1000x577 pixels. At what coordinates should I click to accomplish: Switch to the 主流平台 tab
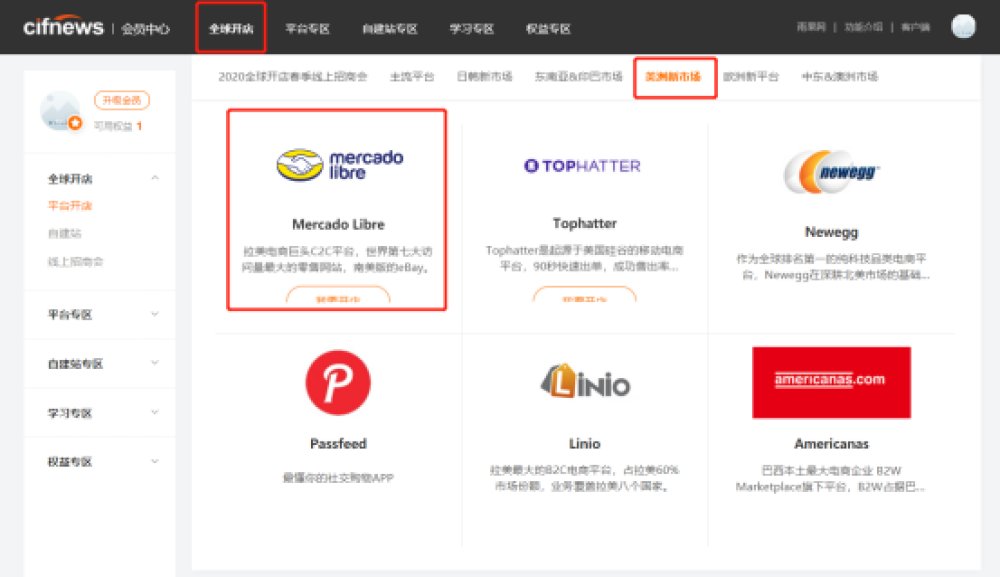412,77
